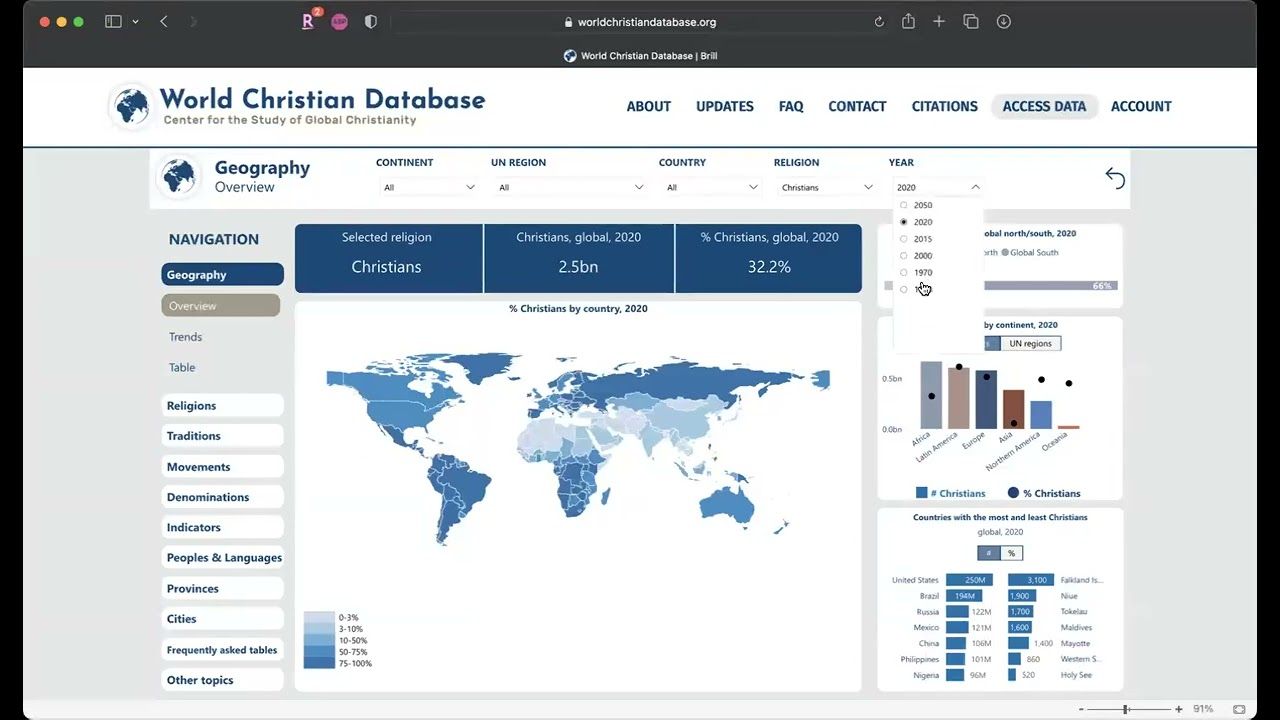
Task: Click the zoom out minus icon
Action: click(1081, 709)
